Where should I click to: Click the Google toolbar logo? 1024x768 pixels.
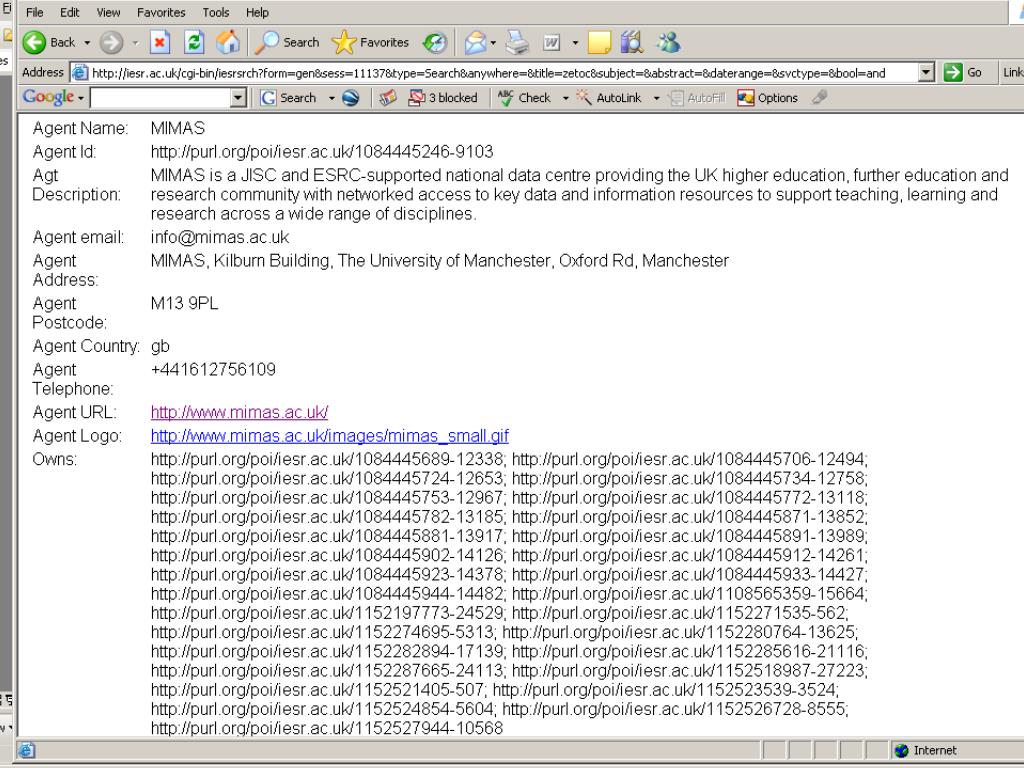click(x=48, y=97)
